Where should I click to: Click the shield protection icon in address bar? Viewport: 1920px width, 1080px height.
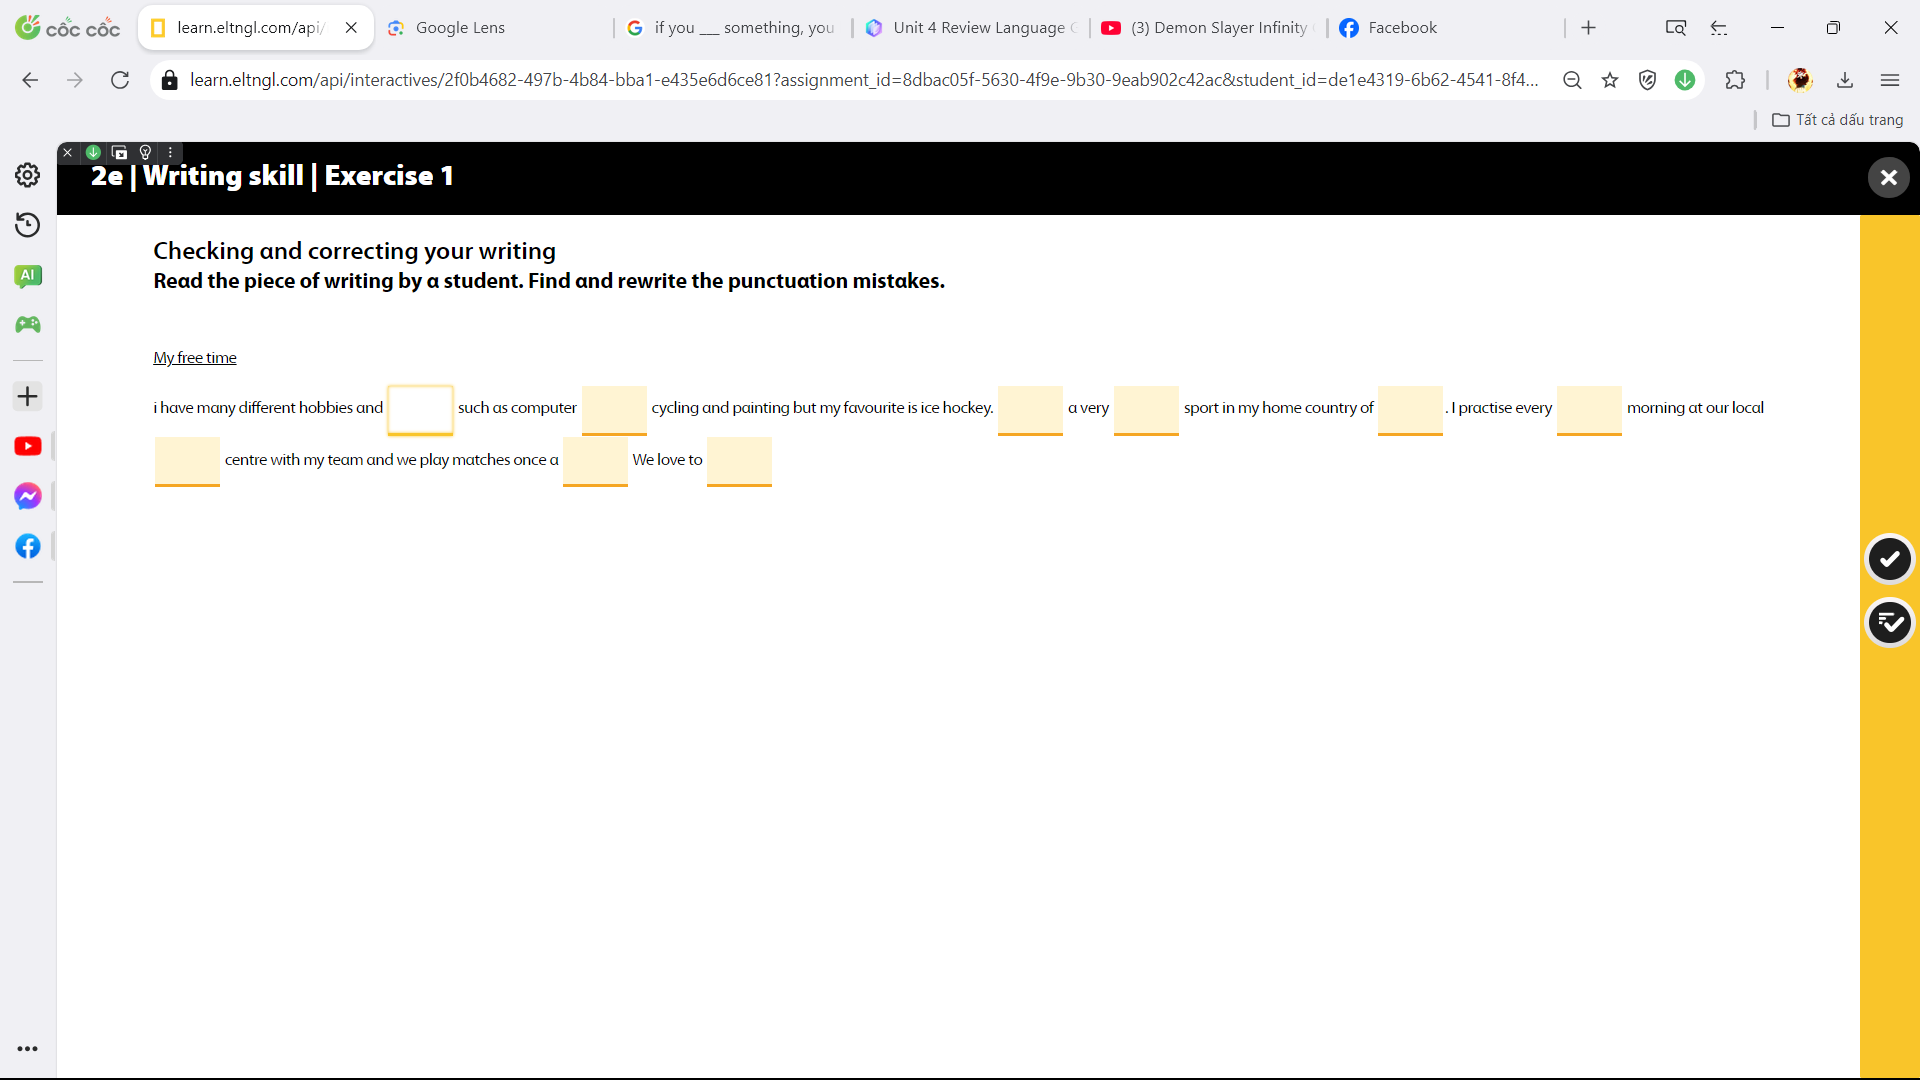pos(1648,80)
